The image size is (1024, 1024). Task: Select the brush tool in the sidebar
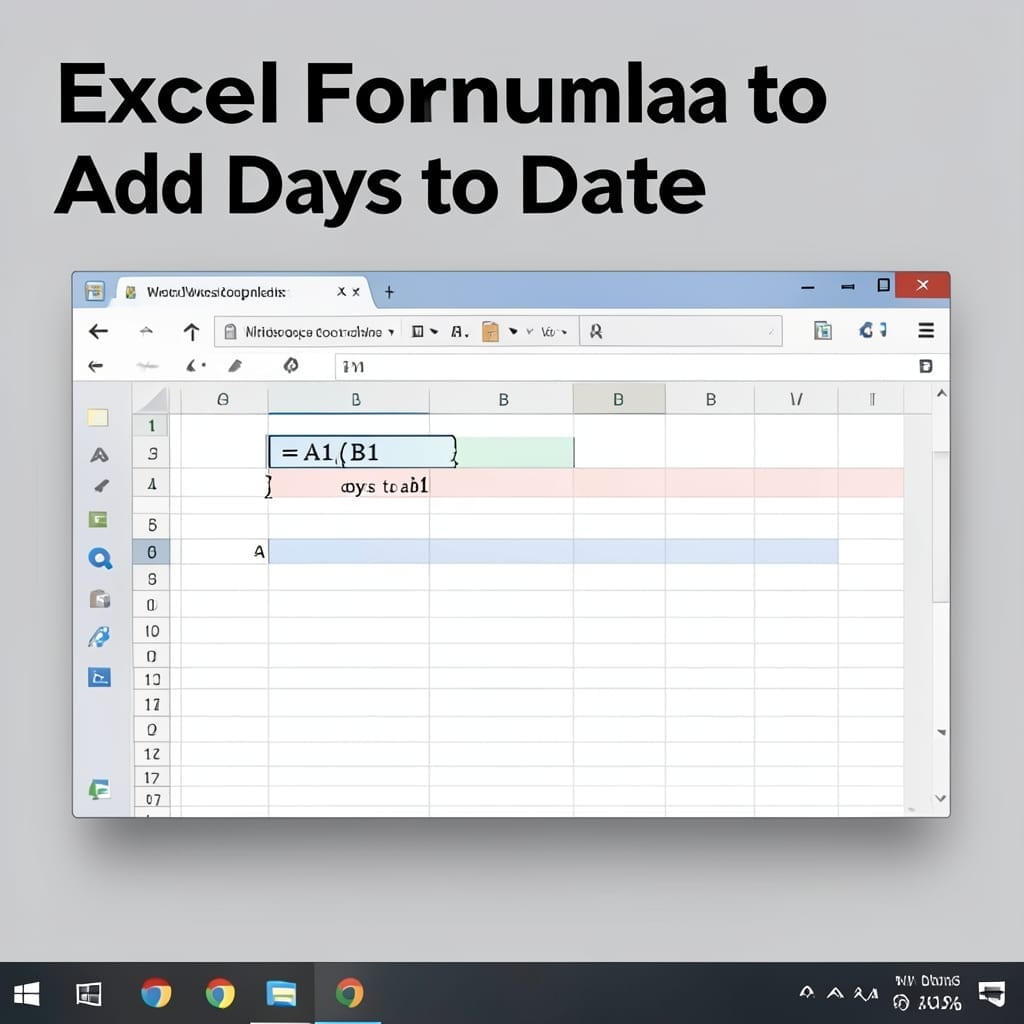(101, 486)
